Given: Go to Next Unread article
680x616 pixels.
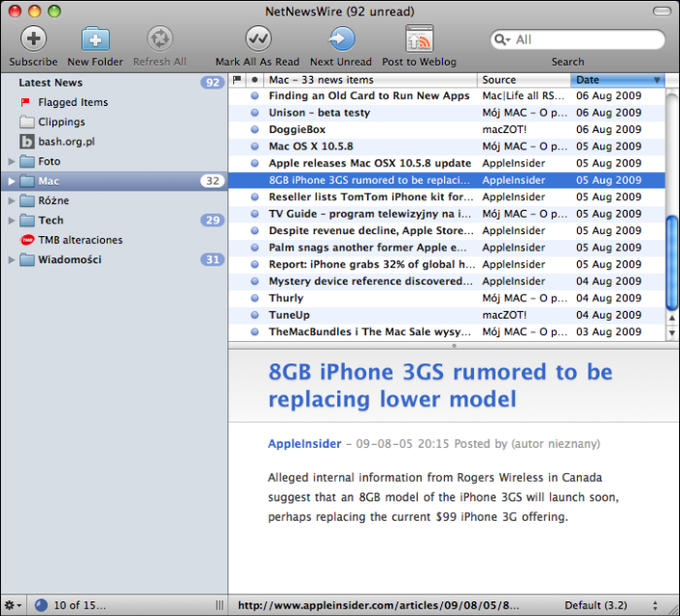Looking at the screenshot, I should (x=341, y=39).
